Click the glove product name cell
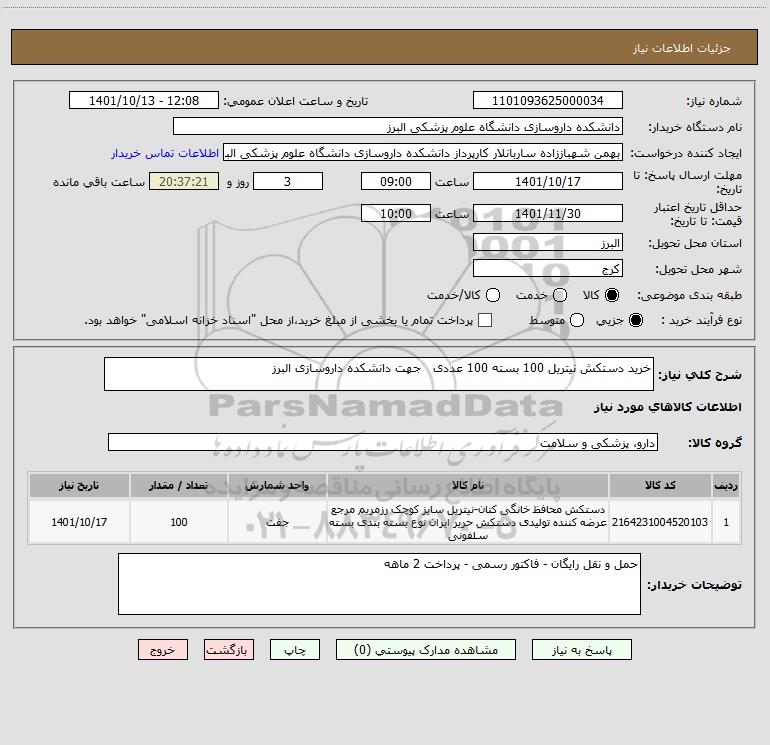This screenshot has width=770, height=745. click(x=468, y=522)
